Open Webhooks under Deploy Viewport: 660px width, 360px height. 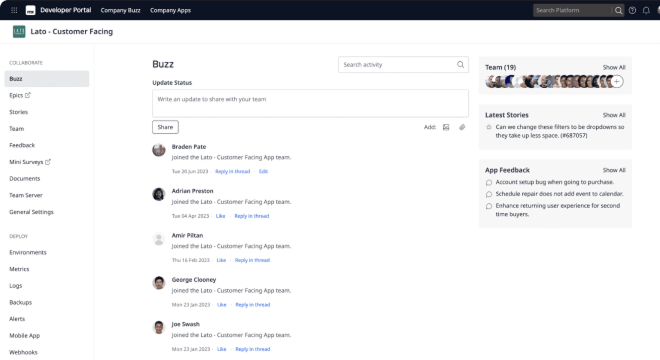(x=23, y=352)
